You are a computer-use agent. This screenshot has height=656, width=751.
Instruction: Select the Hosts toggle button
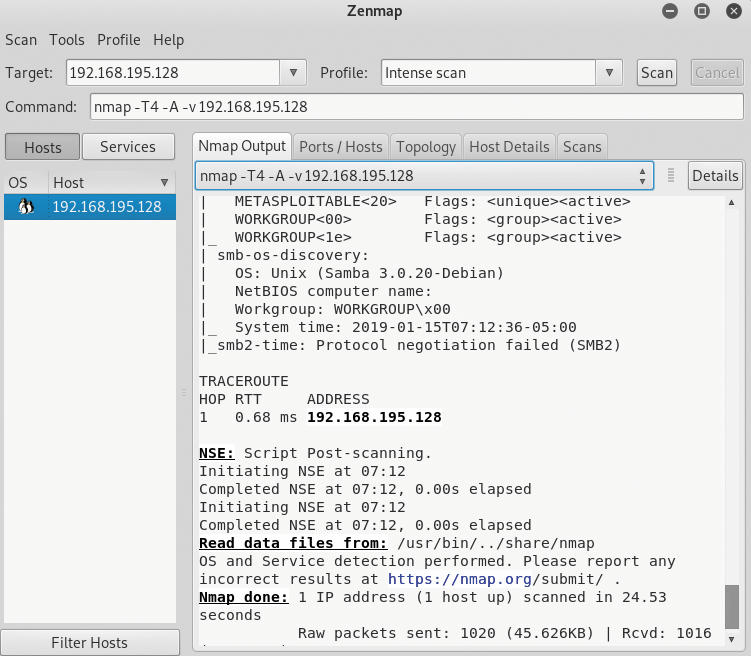pyautogui.click(x=43, y=147)
